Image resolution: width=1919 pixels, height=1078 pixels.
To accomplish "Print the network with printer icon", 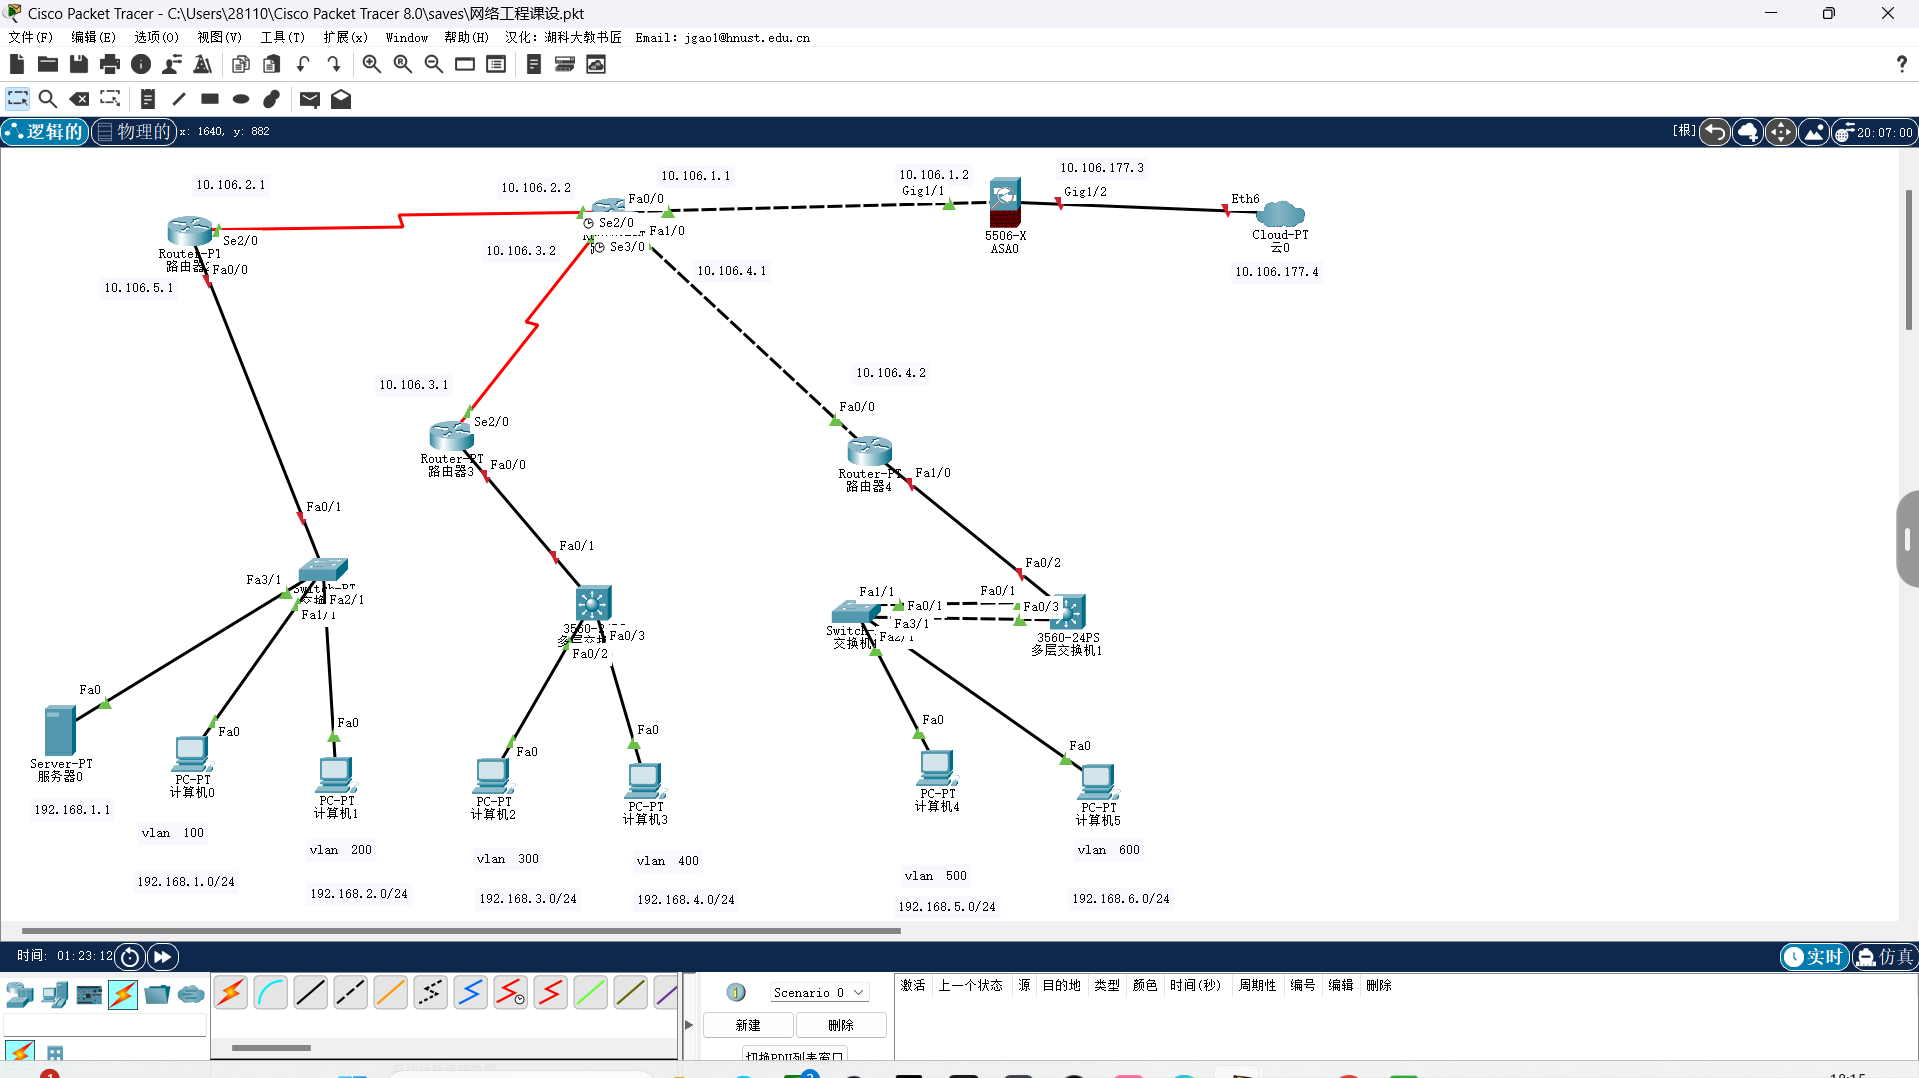I will click(110, 64).
